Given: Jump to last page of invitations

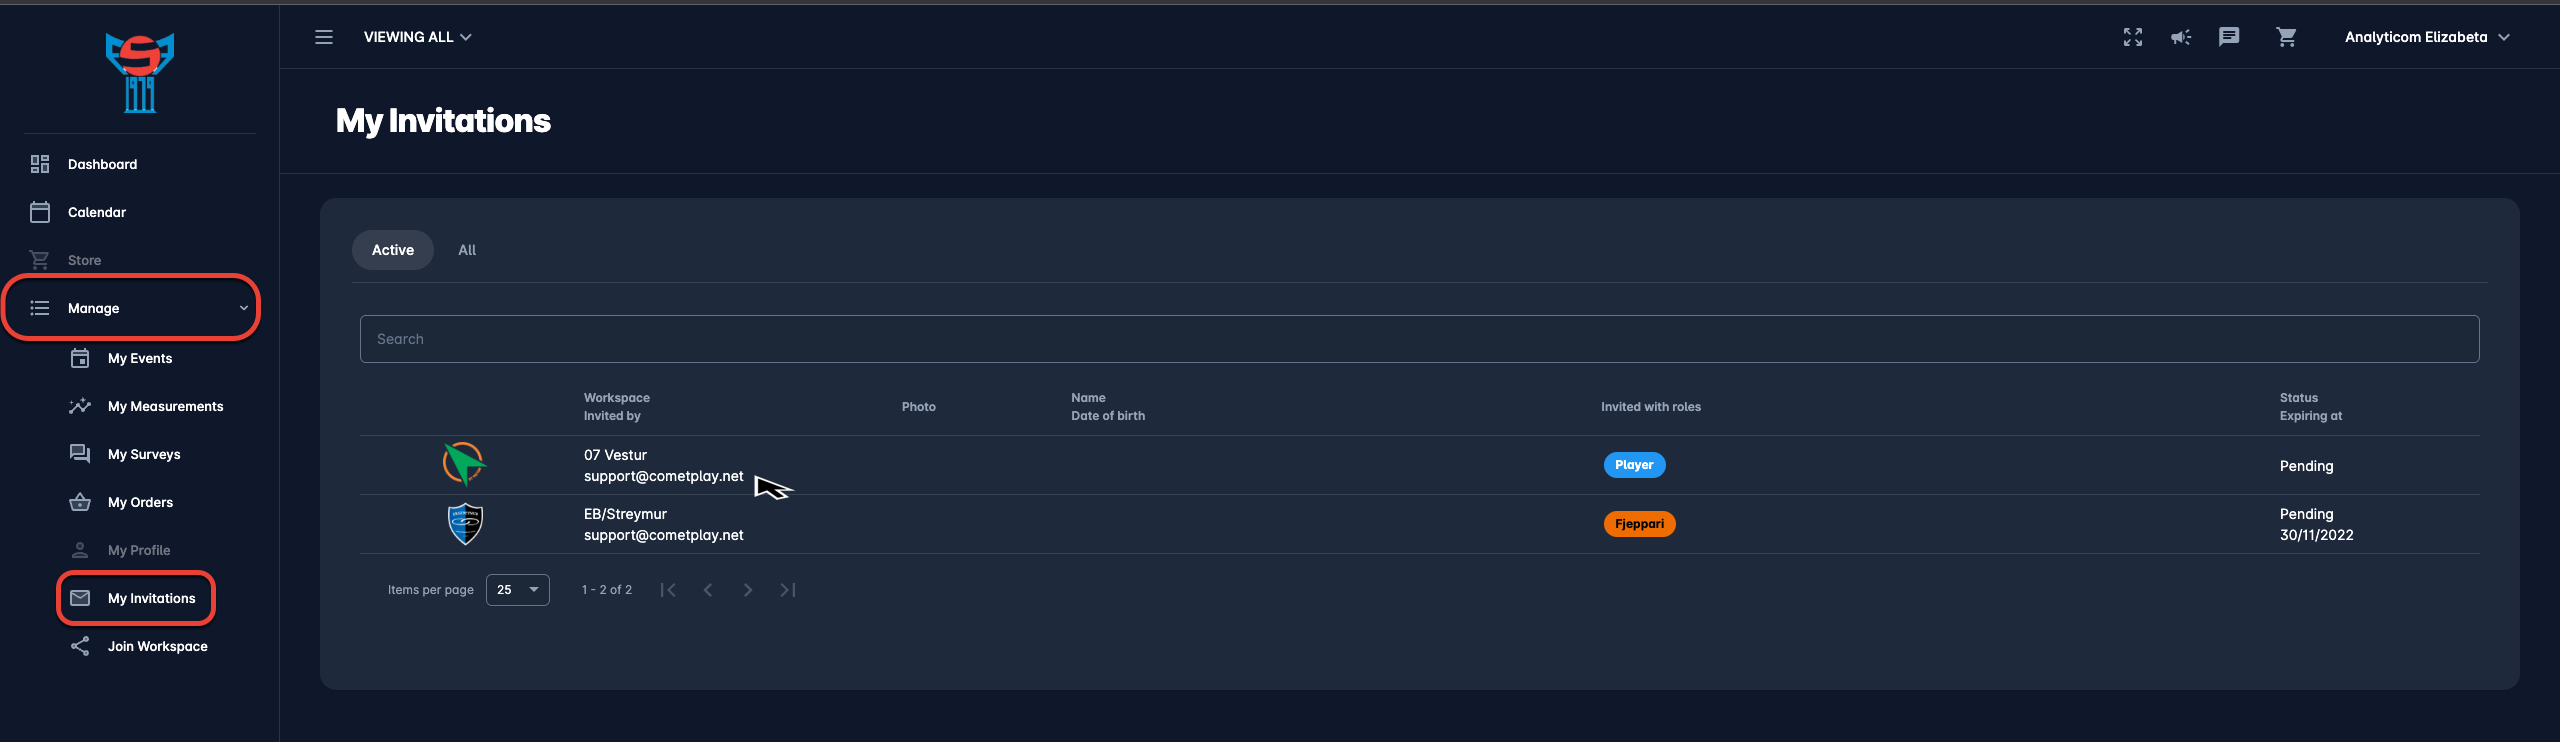Looking at the screenshot, I should (x=788, y=590).
